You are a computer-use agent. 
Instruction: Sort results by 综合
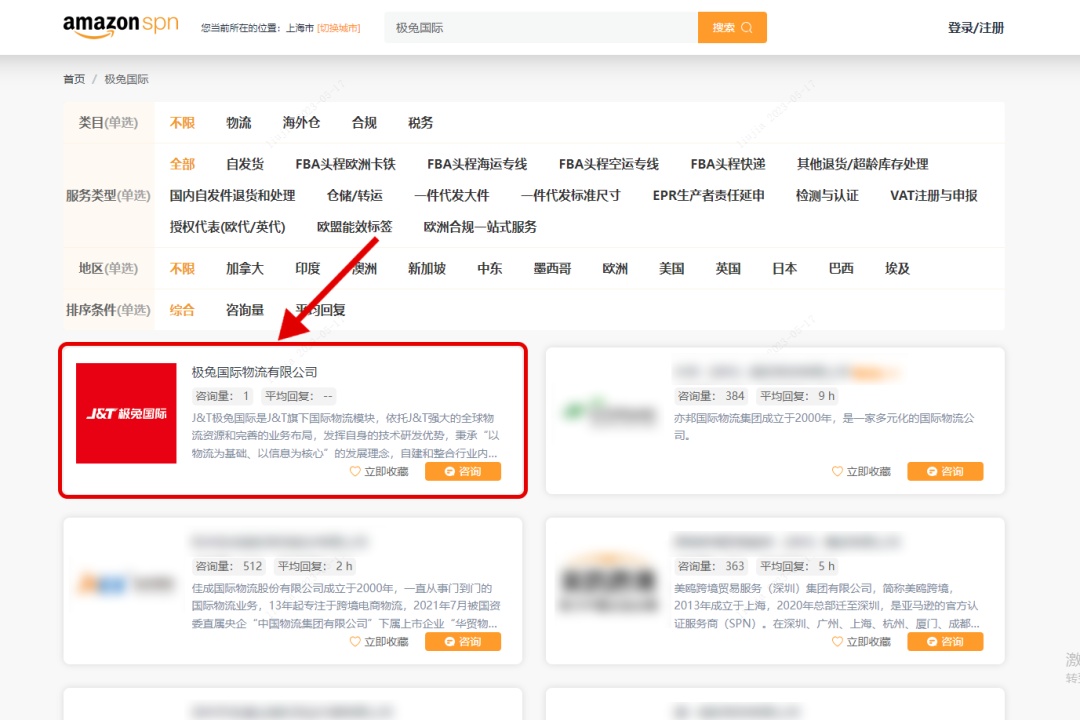182,310
